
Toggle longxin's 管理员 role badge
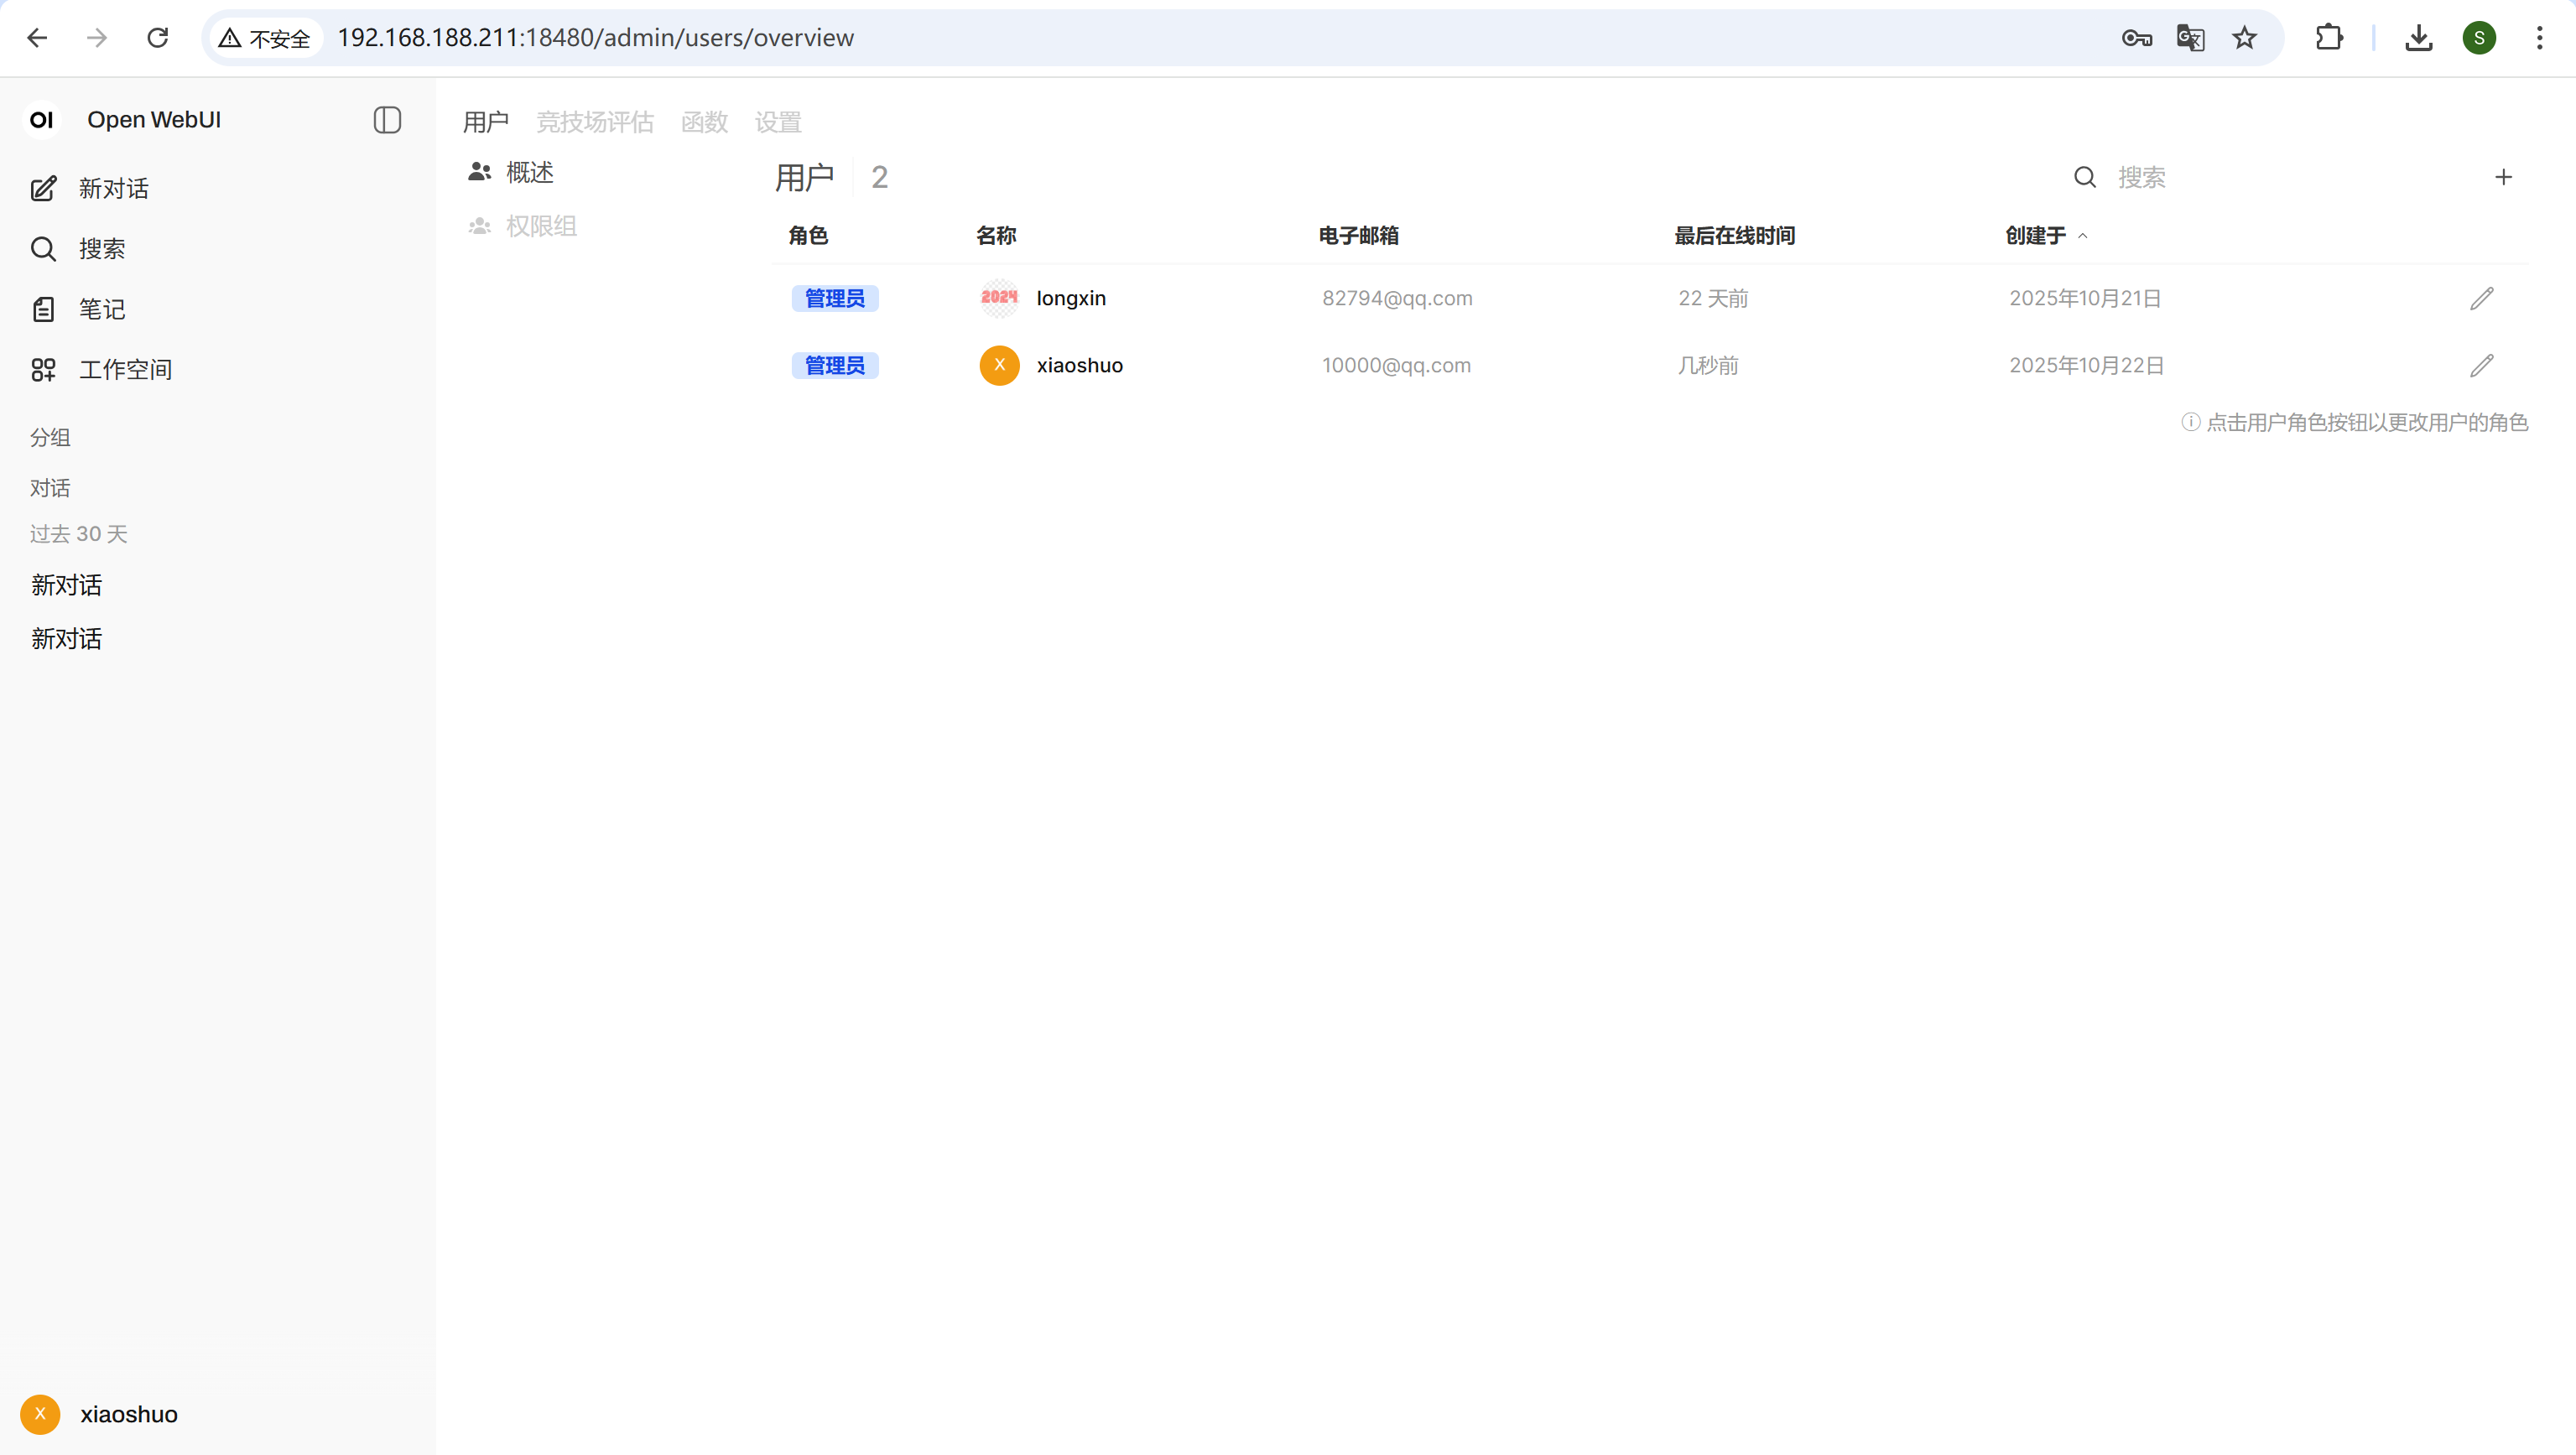pos(834,298)
